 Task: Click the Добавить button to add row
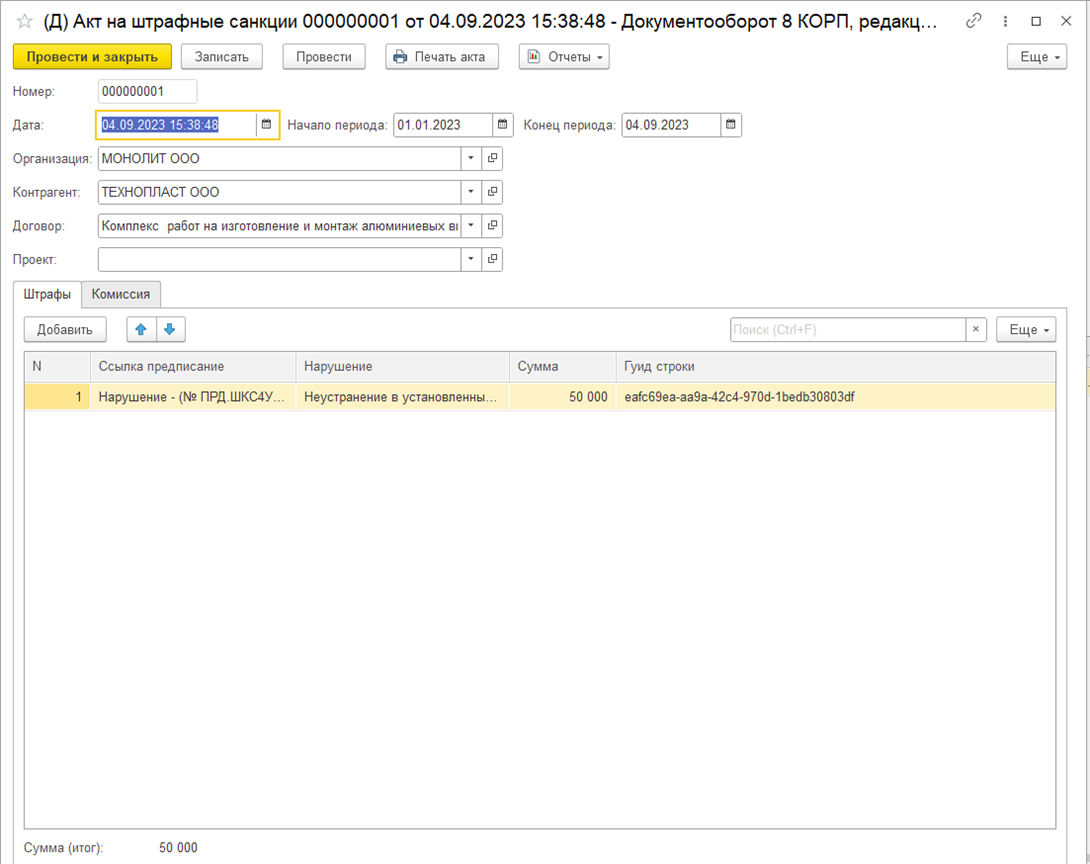pos(65,329)
